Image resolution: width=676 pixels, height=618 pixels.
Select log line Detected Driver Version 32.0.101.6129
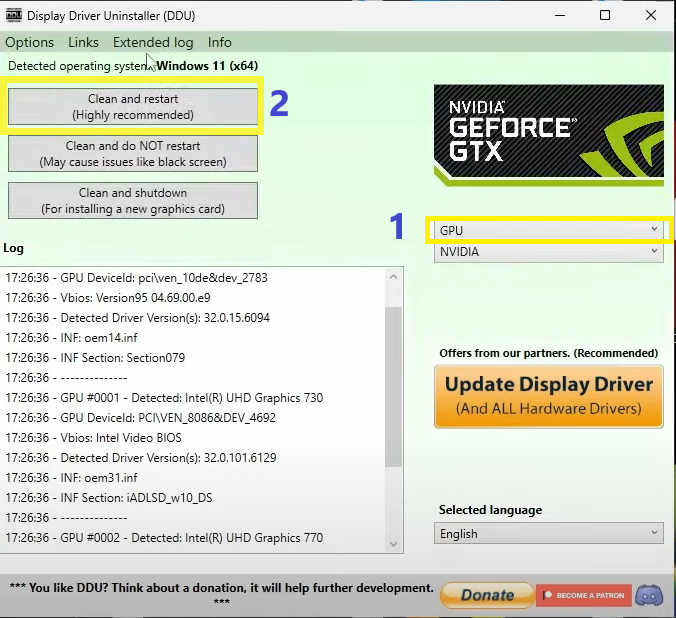(141, 458)
